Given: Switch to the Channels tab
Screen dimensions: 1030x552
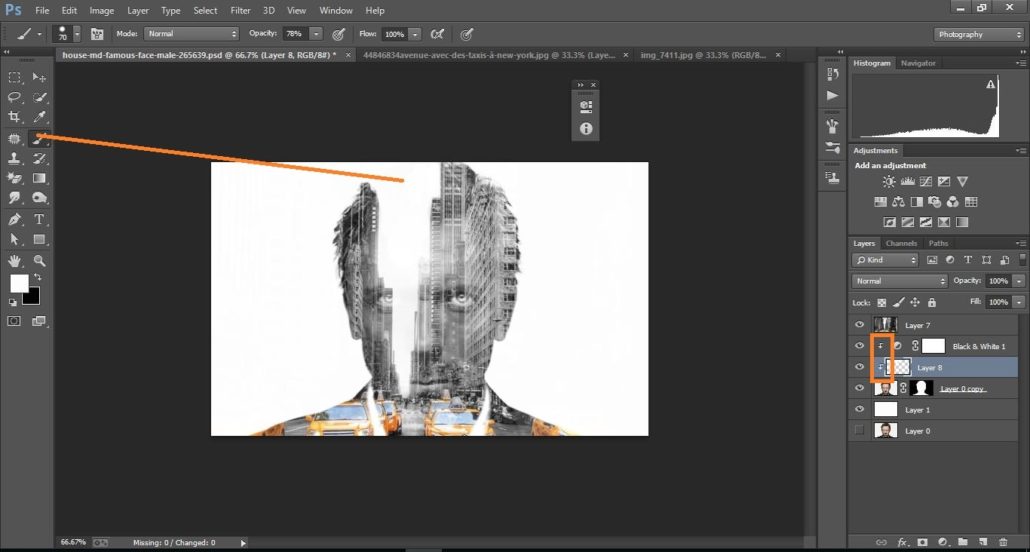Looking at the screenshot, I should (x=901, y=243).
